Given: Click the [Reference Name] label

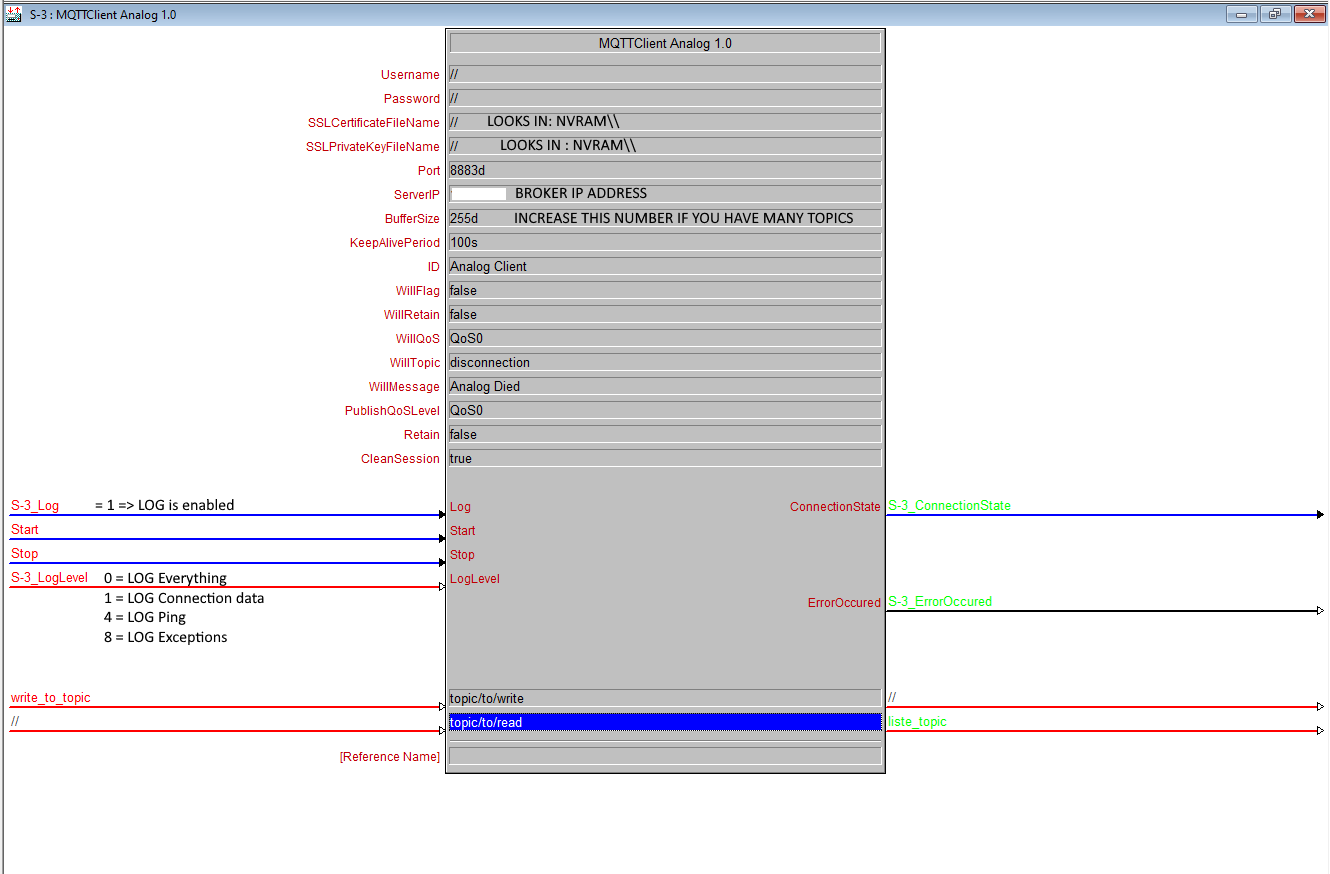Looking at the screenshot, I should 390,757.
